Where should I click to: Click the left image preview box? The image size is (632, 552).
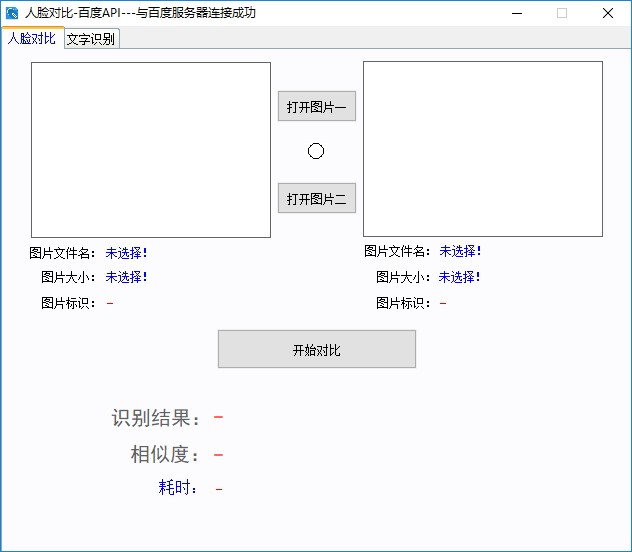tap(151, 150)
